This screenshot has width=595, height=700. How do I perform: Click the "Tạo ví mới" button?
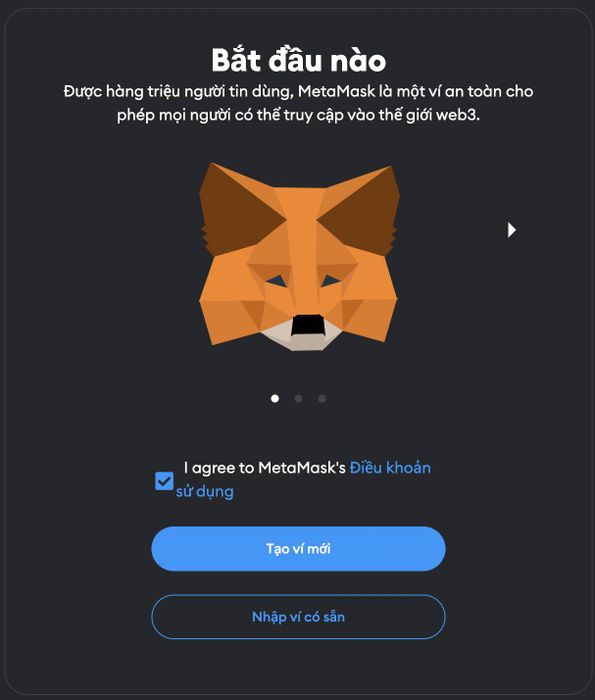(x=298, y=549)
